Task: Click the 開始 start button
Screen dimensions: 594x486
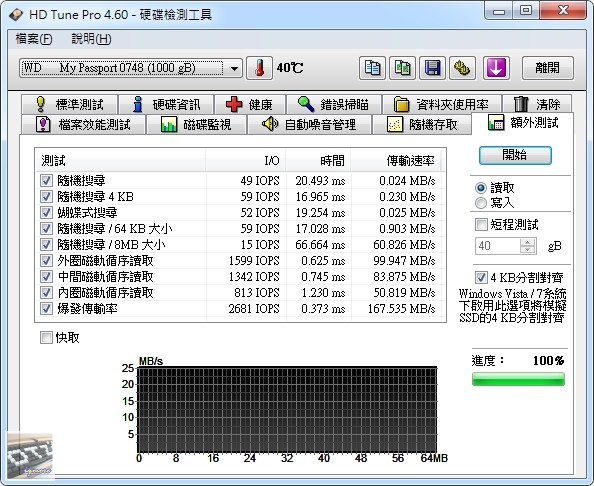Action: click(x=515, y=155)
